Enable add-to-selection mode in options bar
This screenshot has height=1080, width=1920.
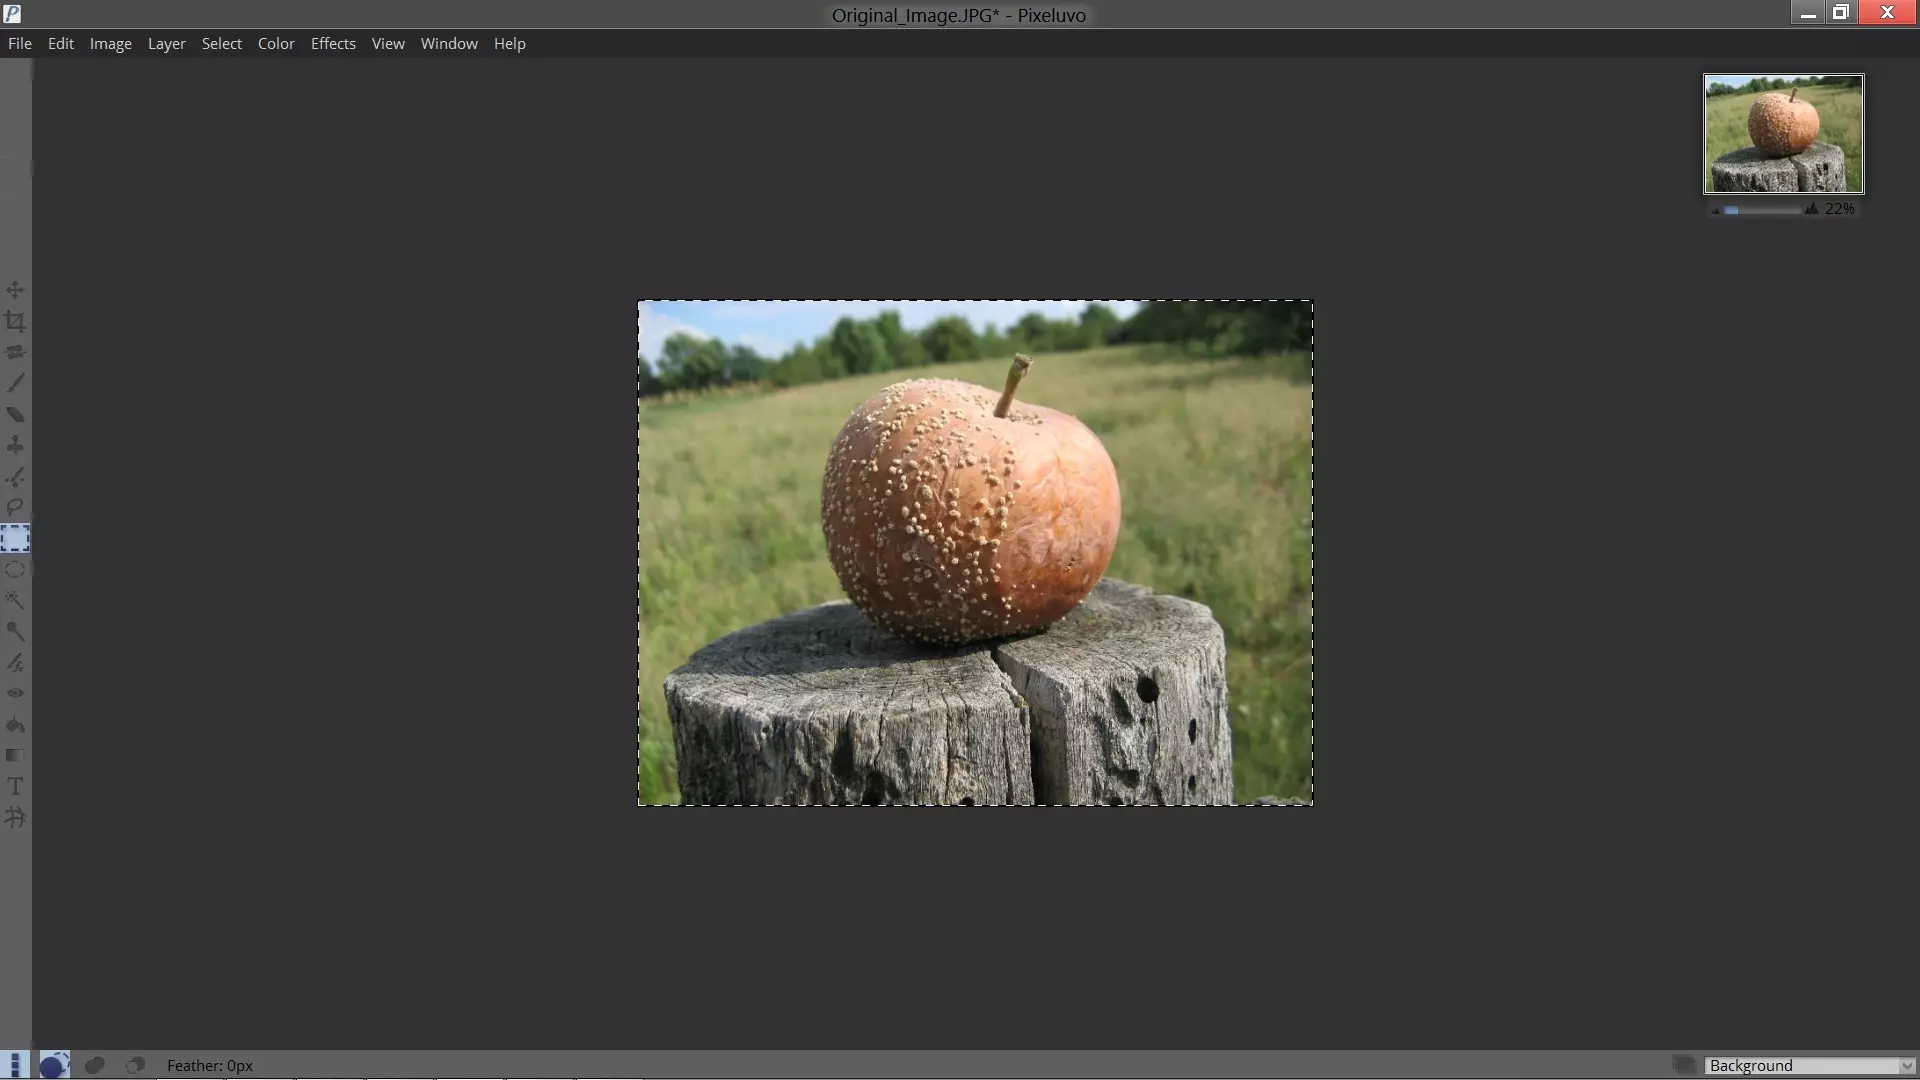95,1065
